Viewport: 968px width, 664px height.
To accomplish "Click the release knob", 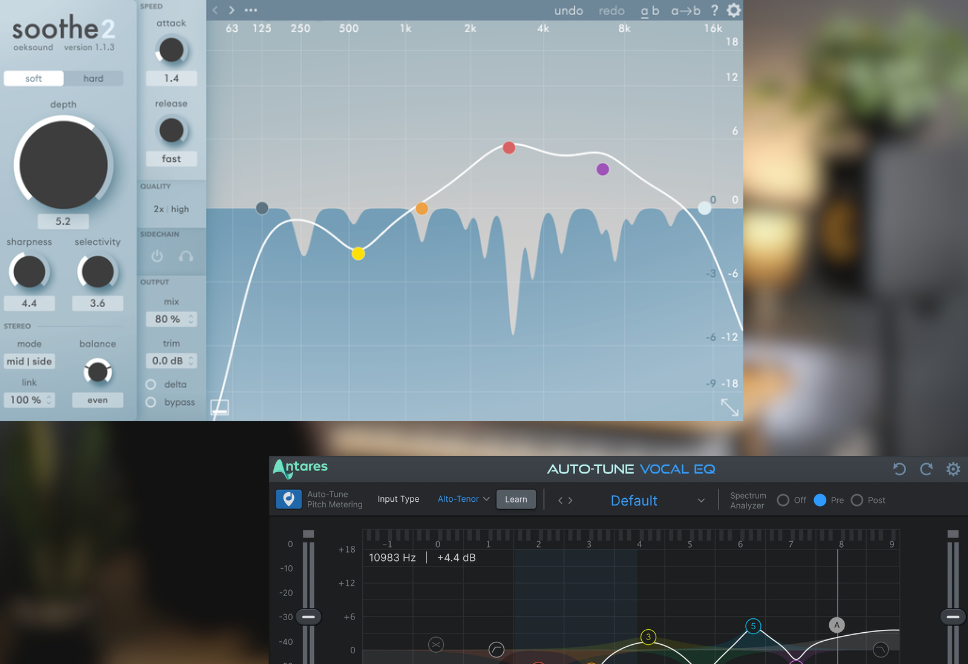I will pos(171,130).
